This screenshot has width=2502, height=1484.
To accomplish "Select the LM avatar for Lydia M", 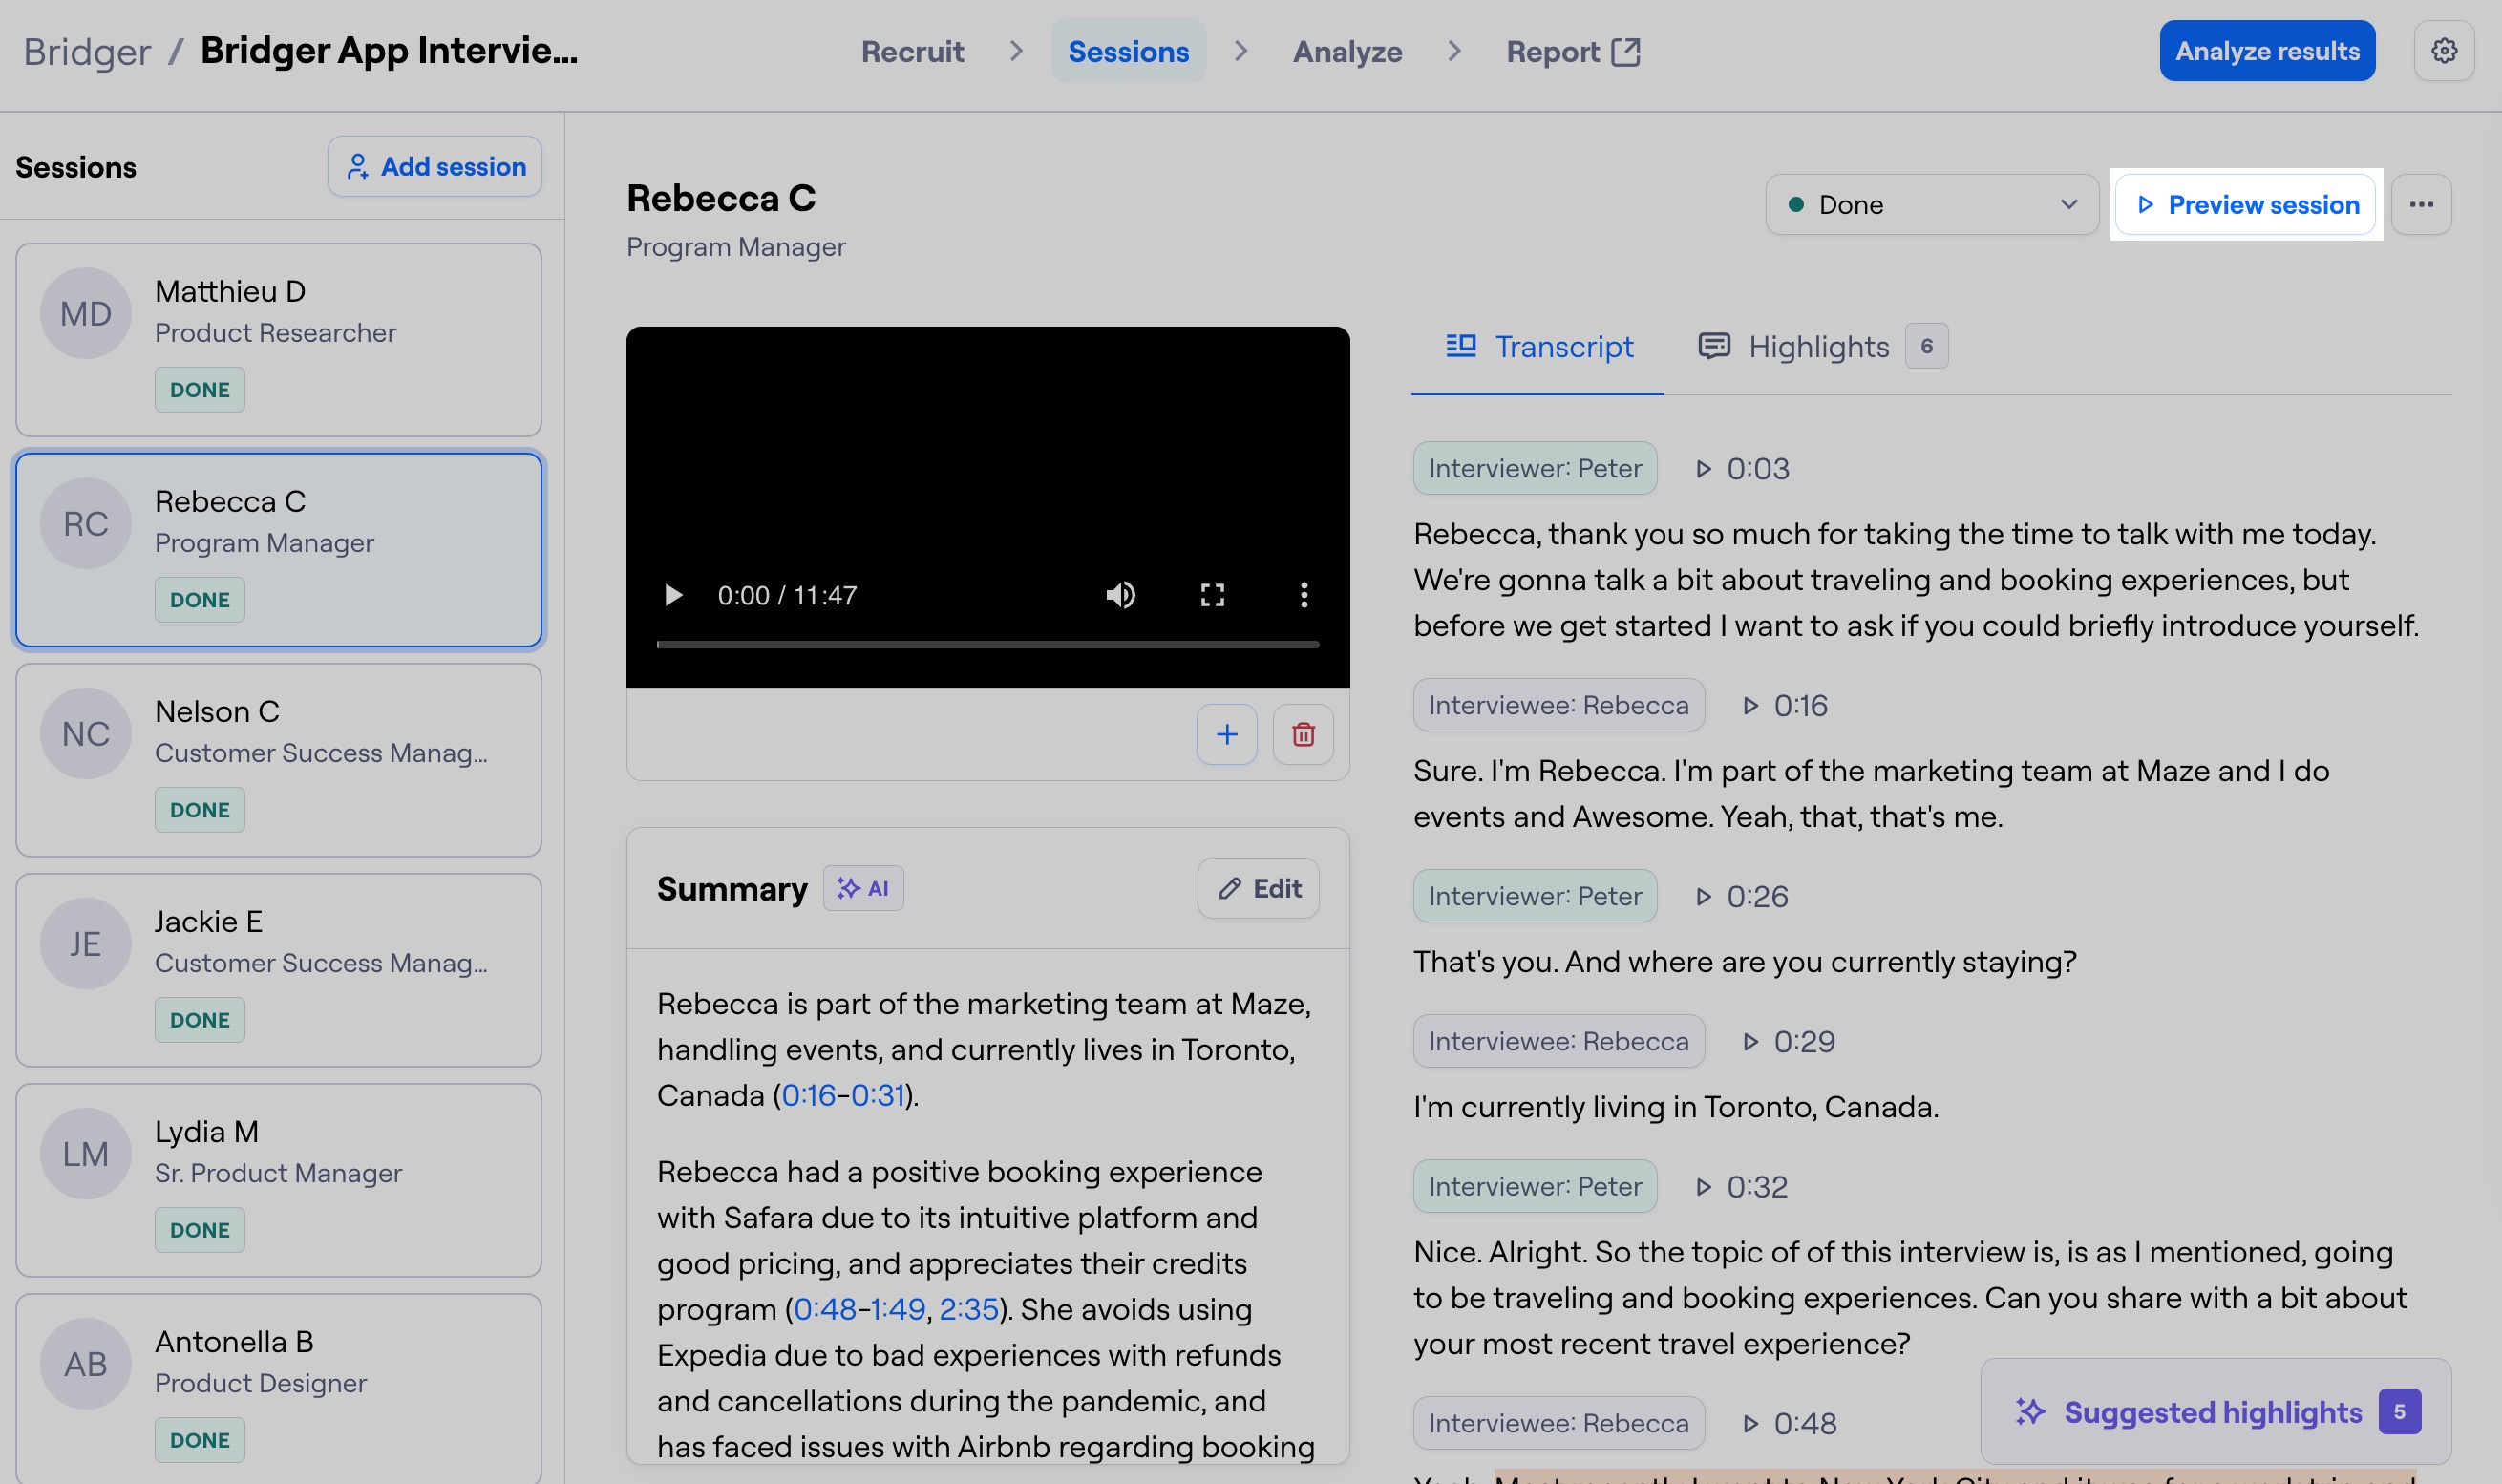I will click(86, 1154).
